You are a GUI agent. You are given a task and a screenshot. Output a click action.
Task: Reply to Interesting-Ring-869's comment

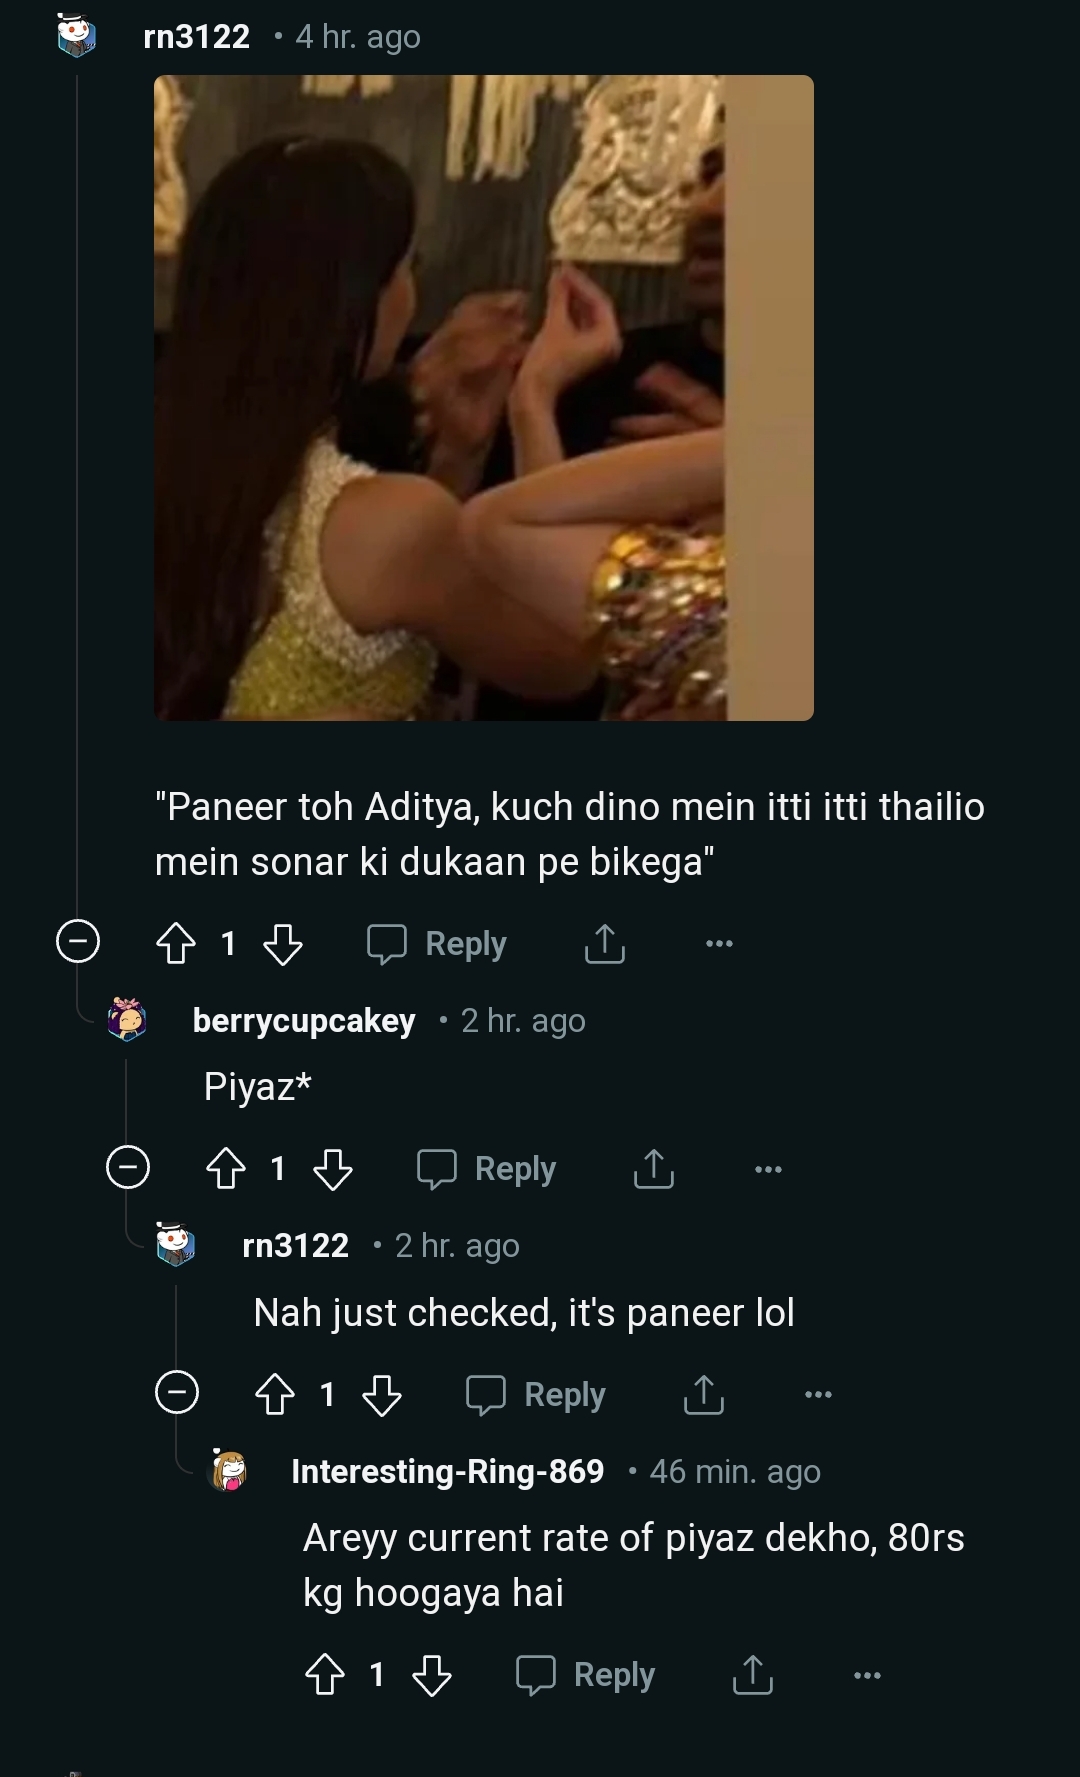click(586, 1675)
